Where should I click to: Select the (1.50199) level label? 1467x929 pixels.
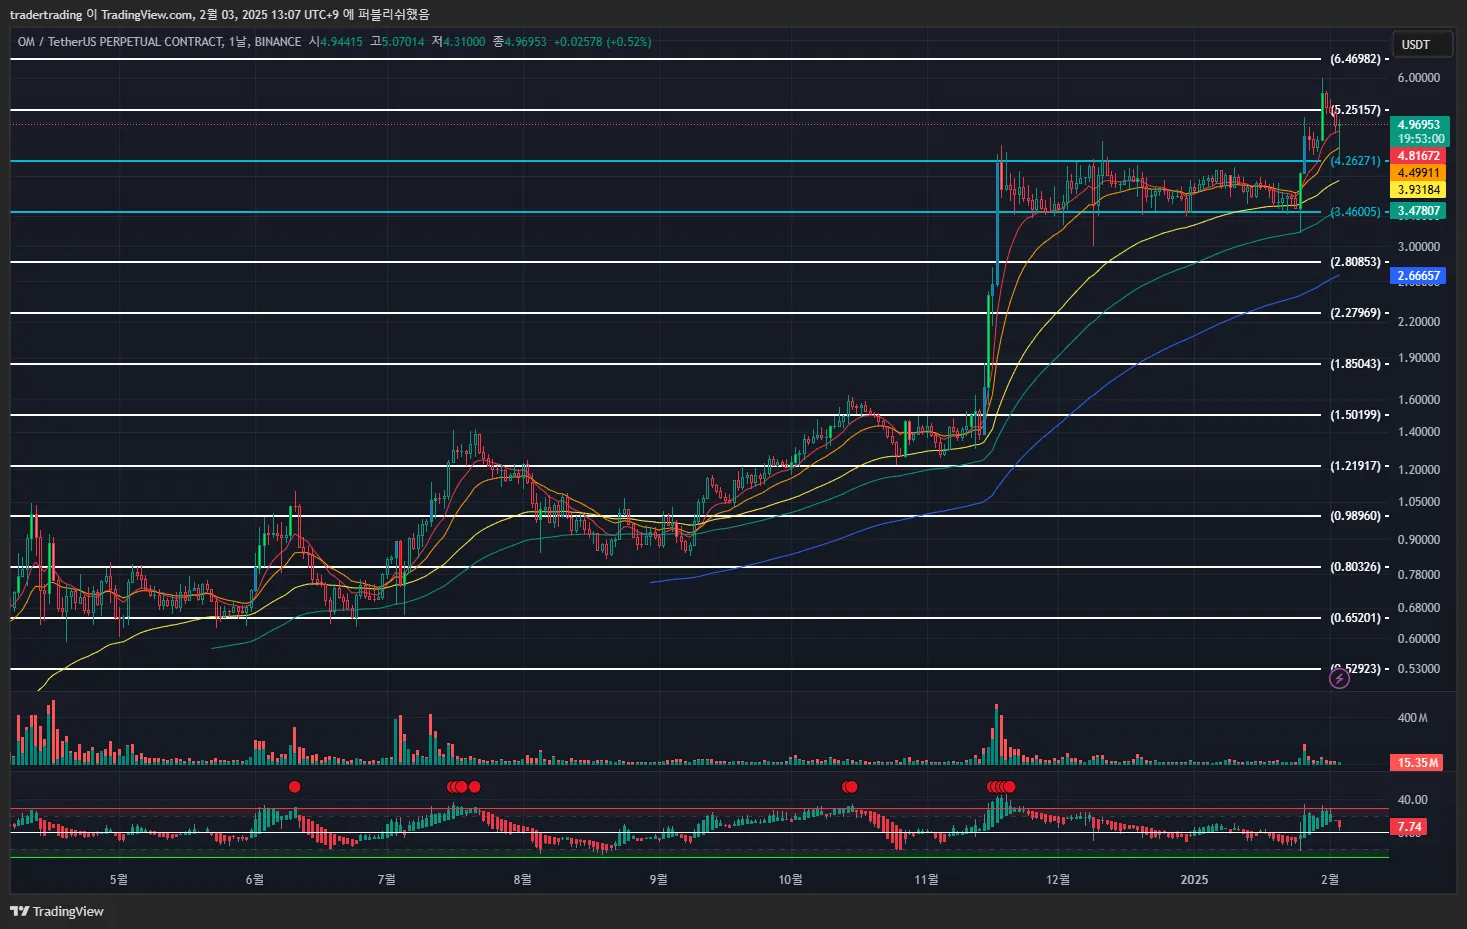tap(1355, 415)
